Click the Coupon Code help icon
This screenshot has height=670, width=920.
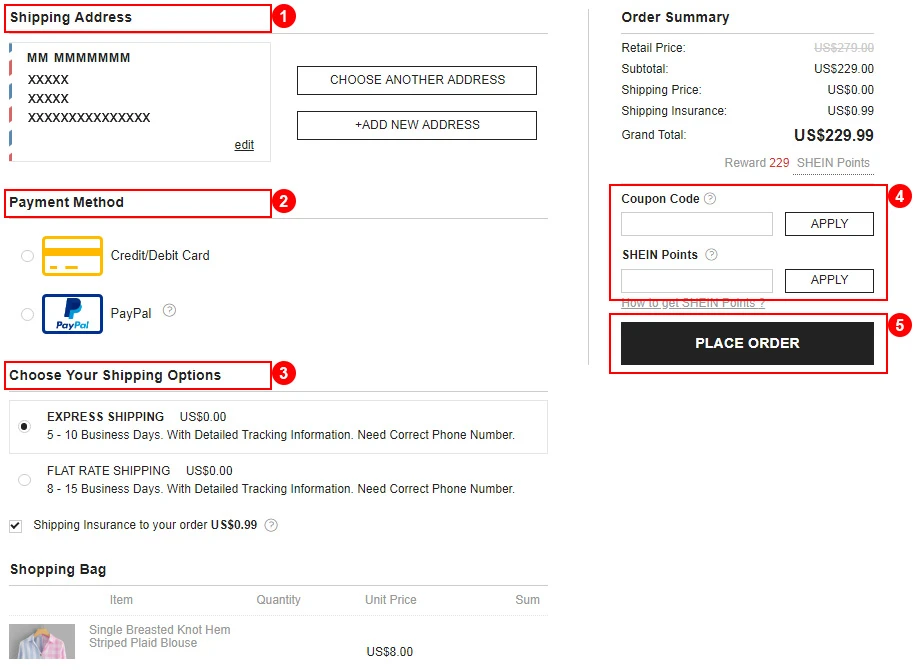pos(710,198)
